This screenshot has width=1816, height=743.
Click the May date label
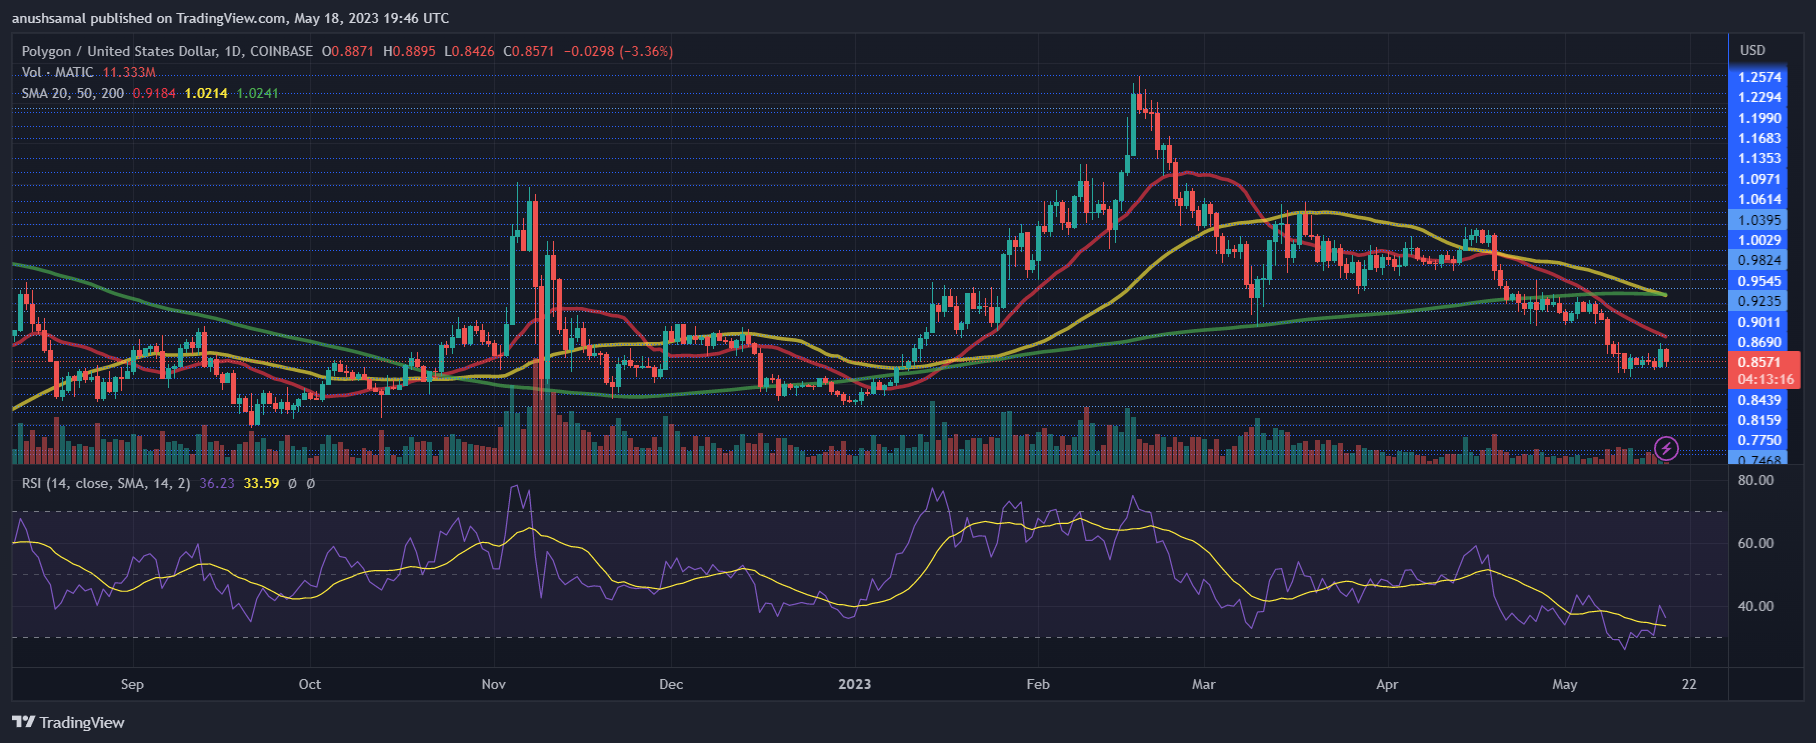pos(1564,684)
